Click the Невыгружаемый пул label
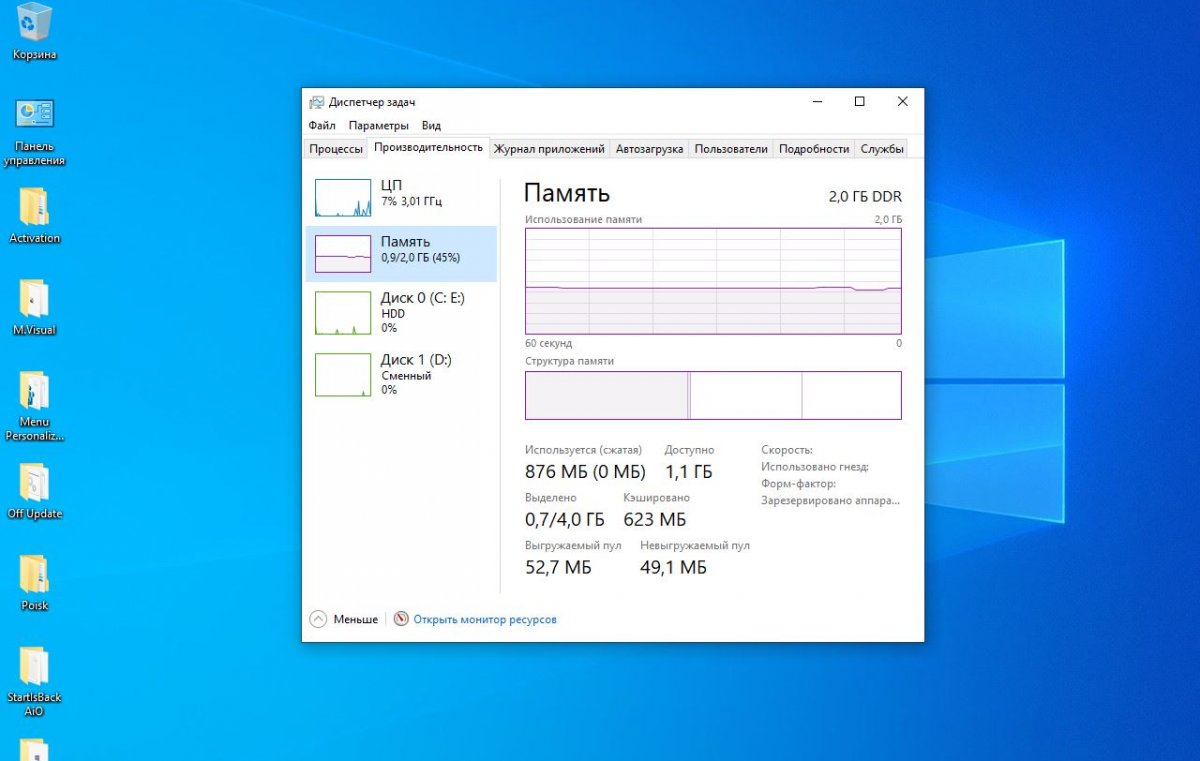Image resolution: width=1200 pixels, height=761 pixels. (x=695, y=545)
